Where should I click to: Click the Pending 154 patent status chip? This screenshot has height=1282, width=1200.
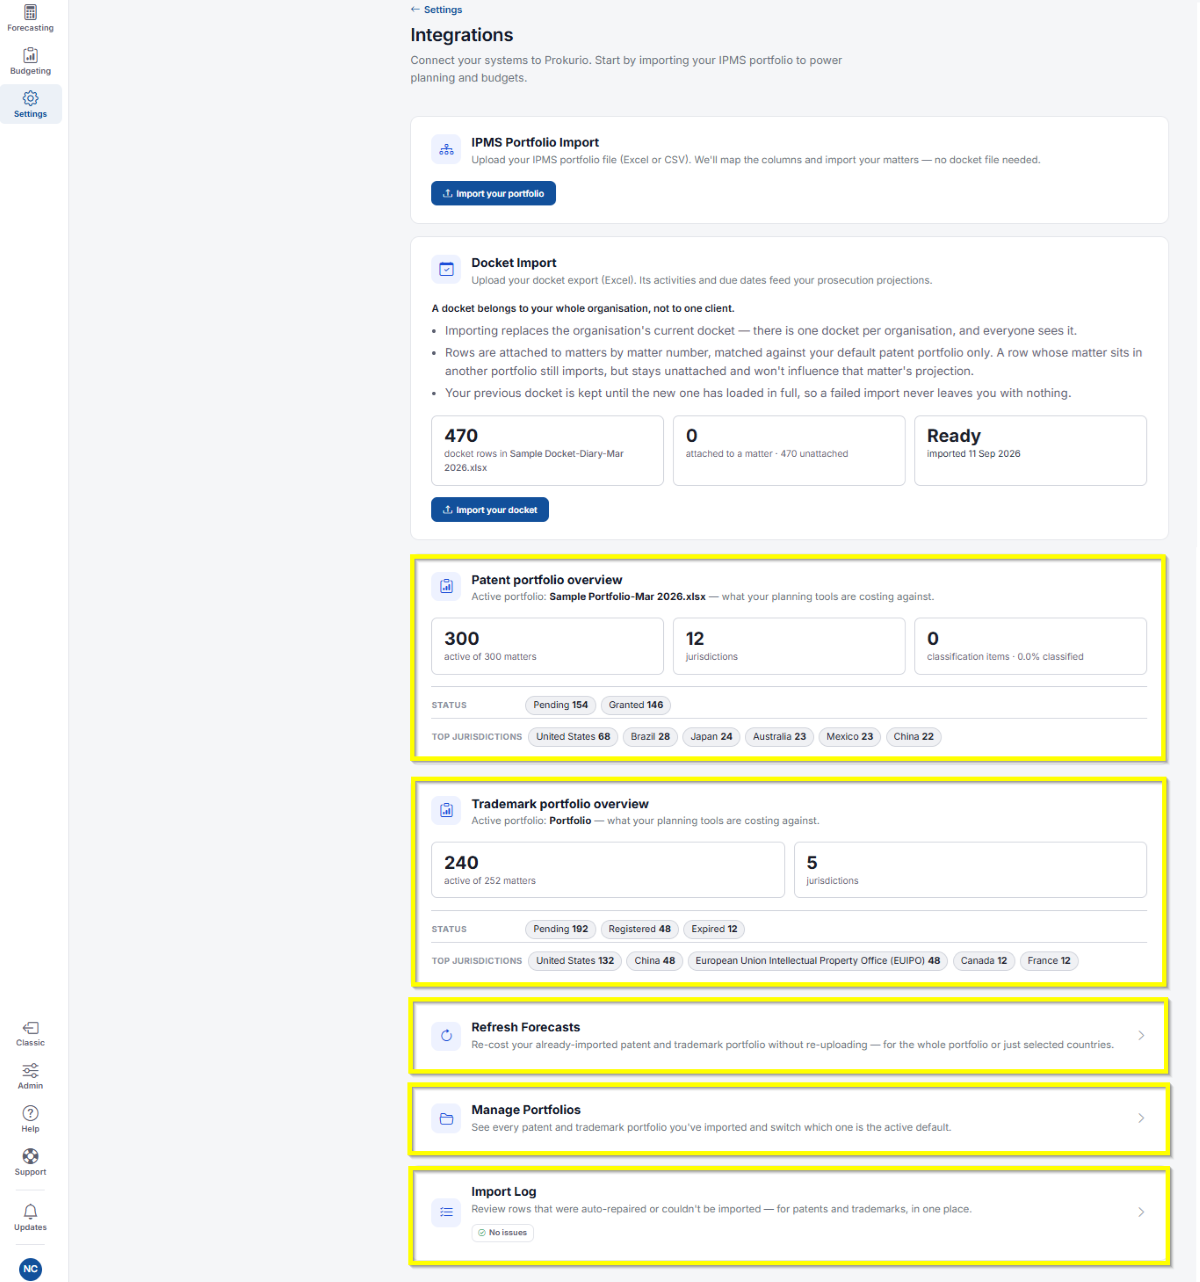[560, 705]
